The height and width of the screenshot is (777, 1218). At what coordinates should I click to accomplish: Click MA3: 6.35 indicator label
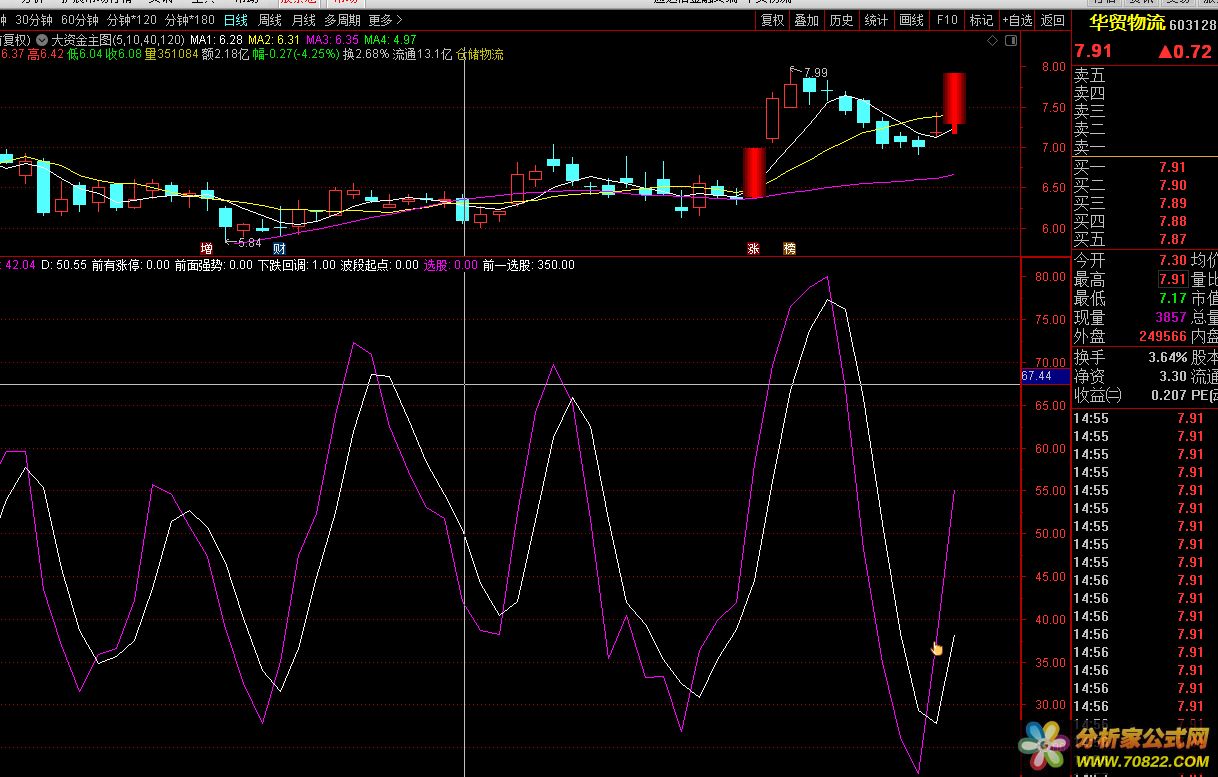pos(332,39)
